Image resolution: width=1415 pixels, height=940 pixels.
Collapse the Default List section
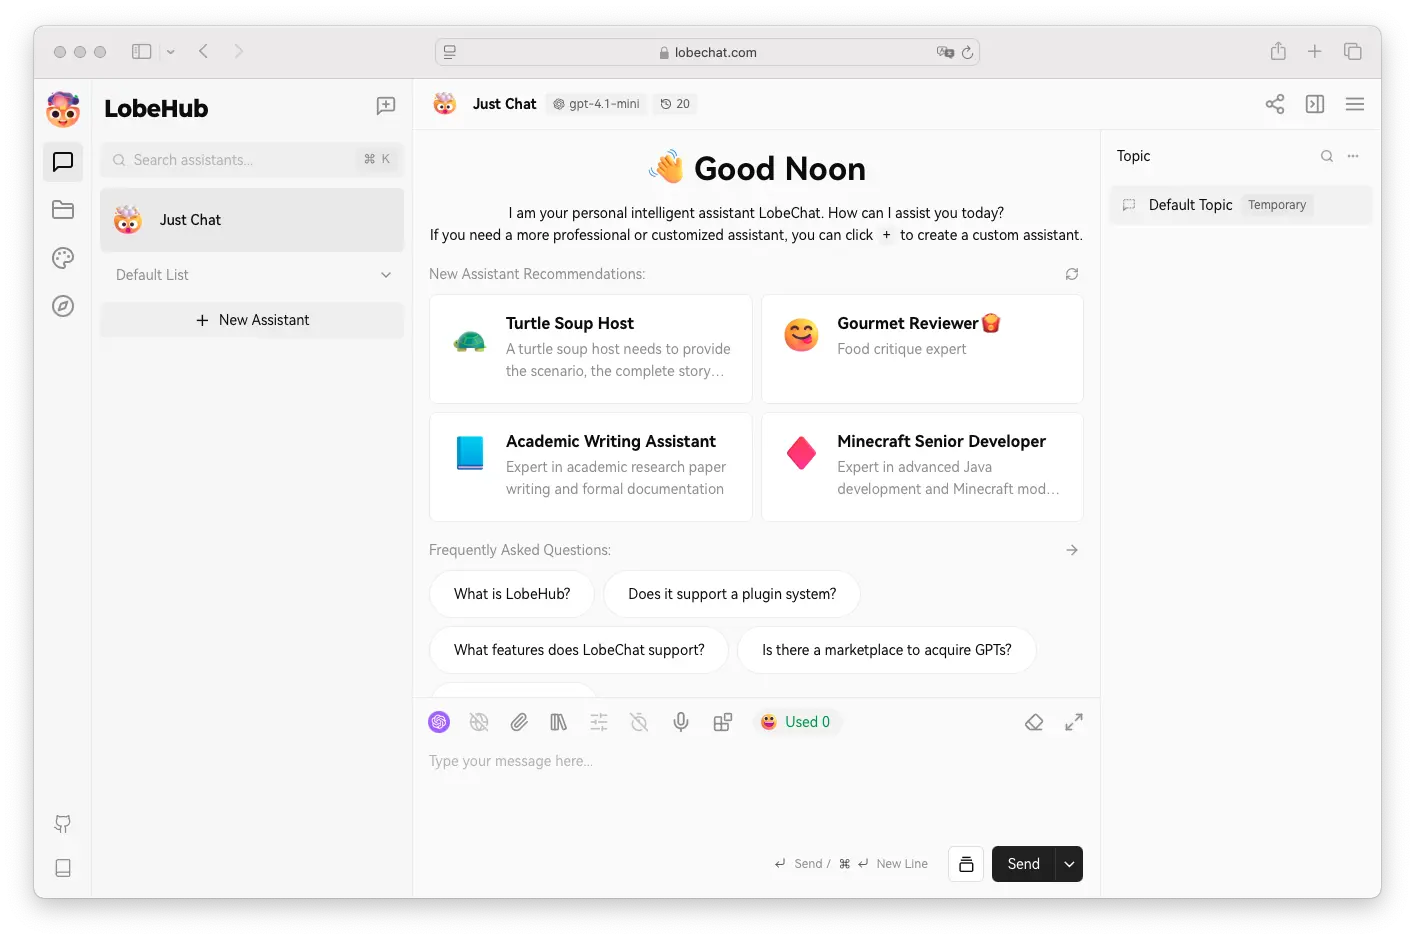click(386, 275)
